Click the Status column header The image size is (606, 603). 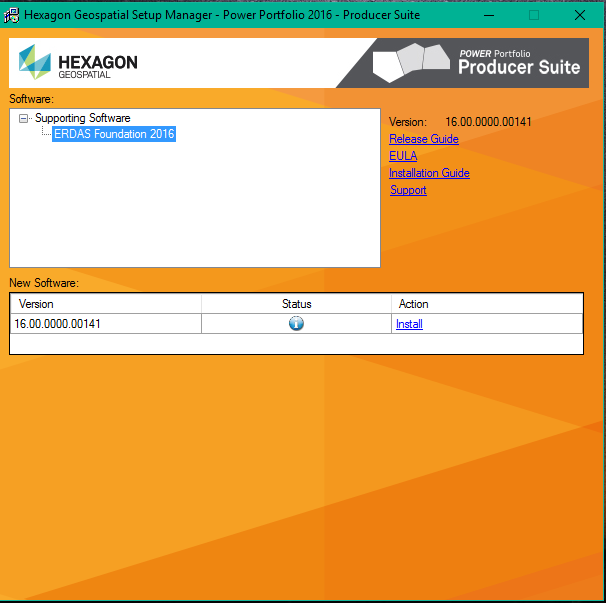point(296,304)
